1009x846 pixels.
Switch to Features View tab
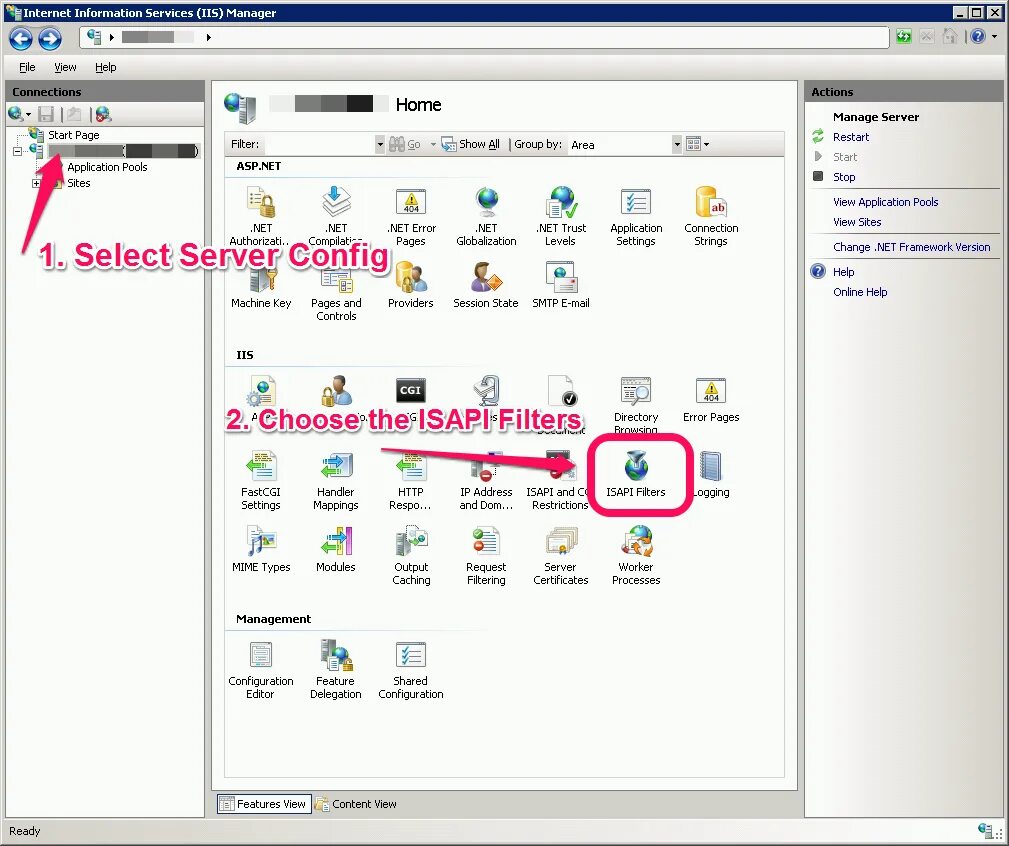tap(264, 804)
